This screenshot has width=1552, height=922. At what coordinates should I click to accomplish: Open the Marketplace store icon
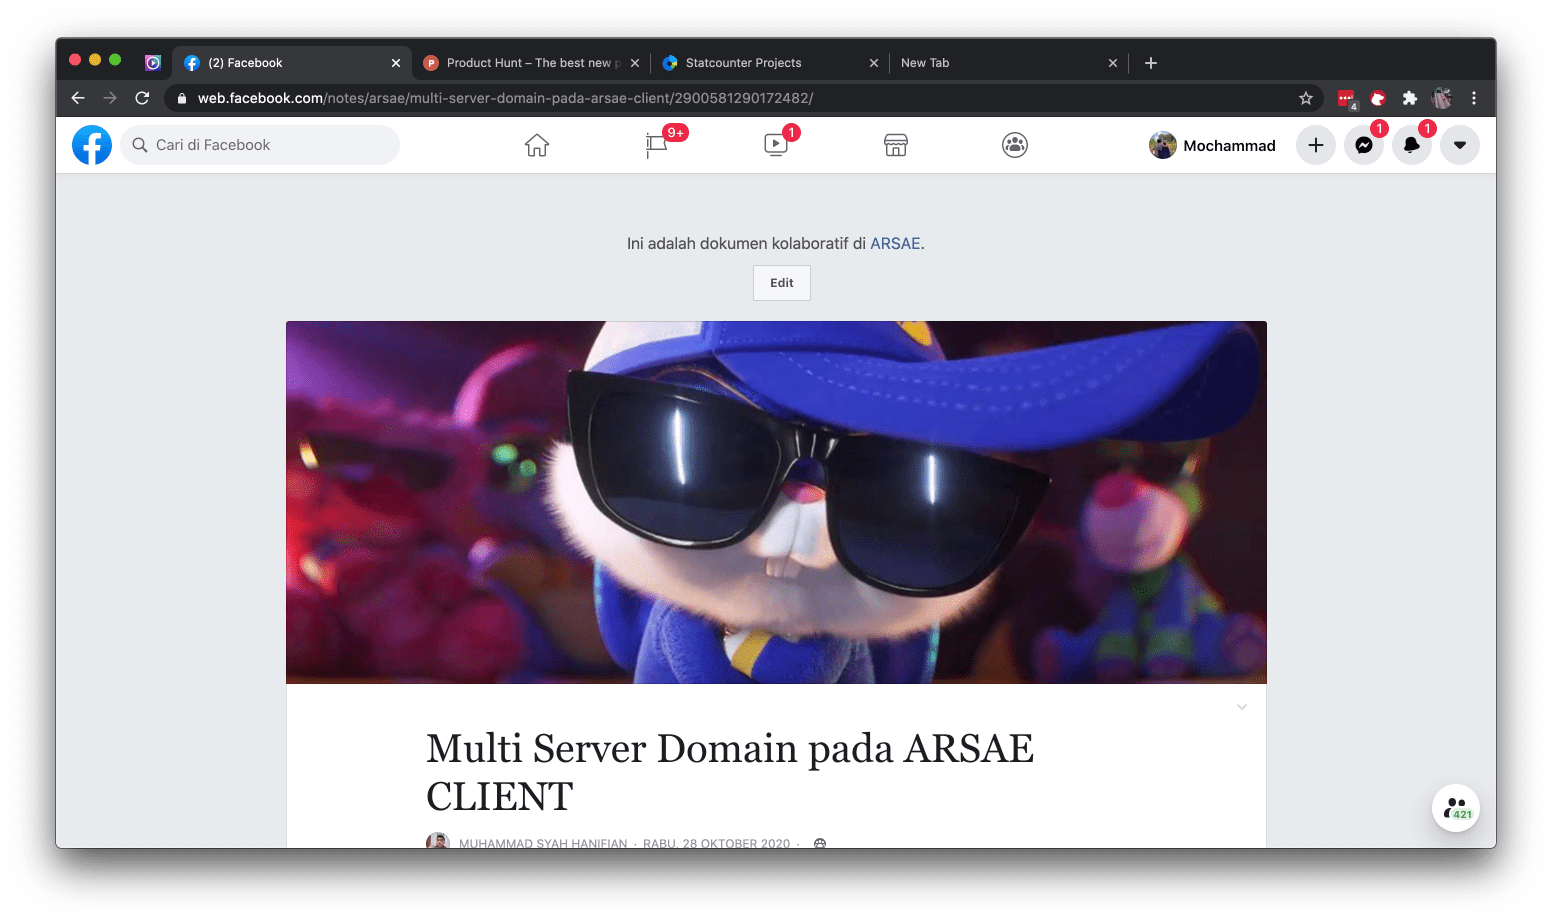(x=896, y=145)
